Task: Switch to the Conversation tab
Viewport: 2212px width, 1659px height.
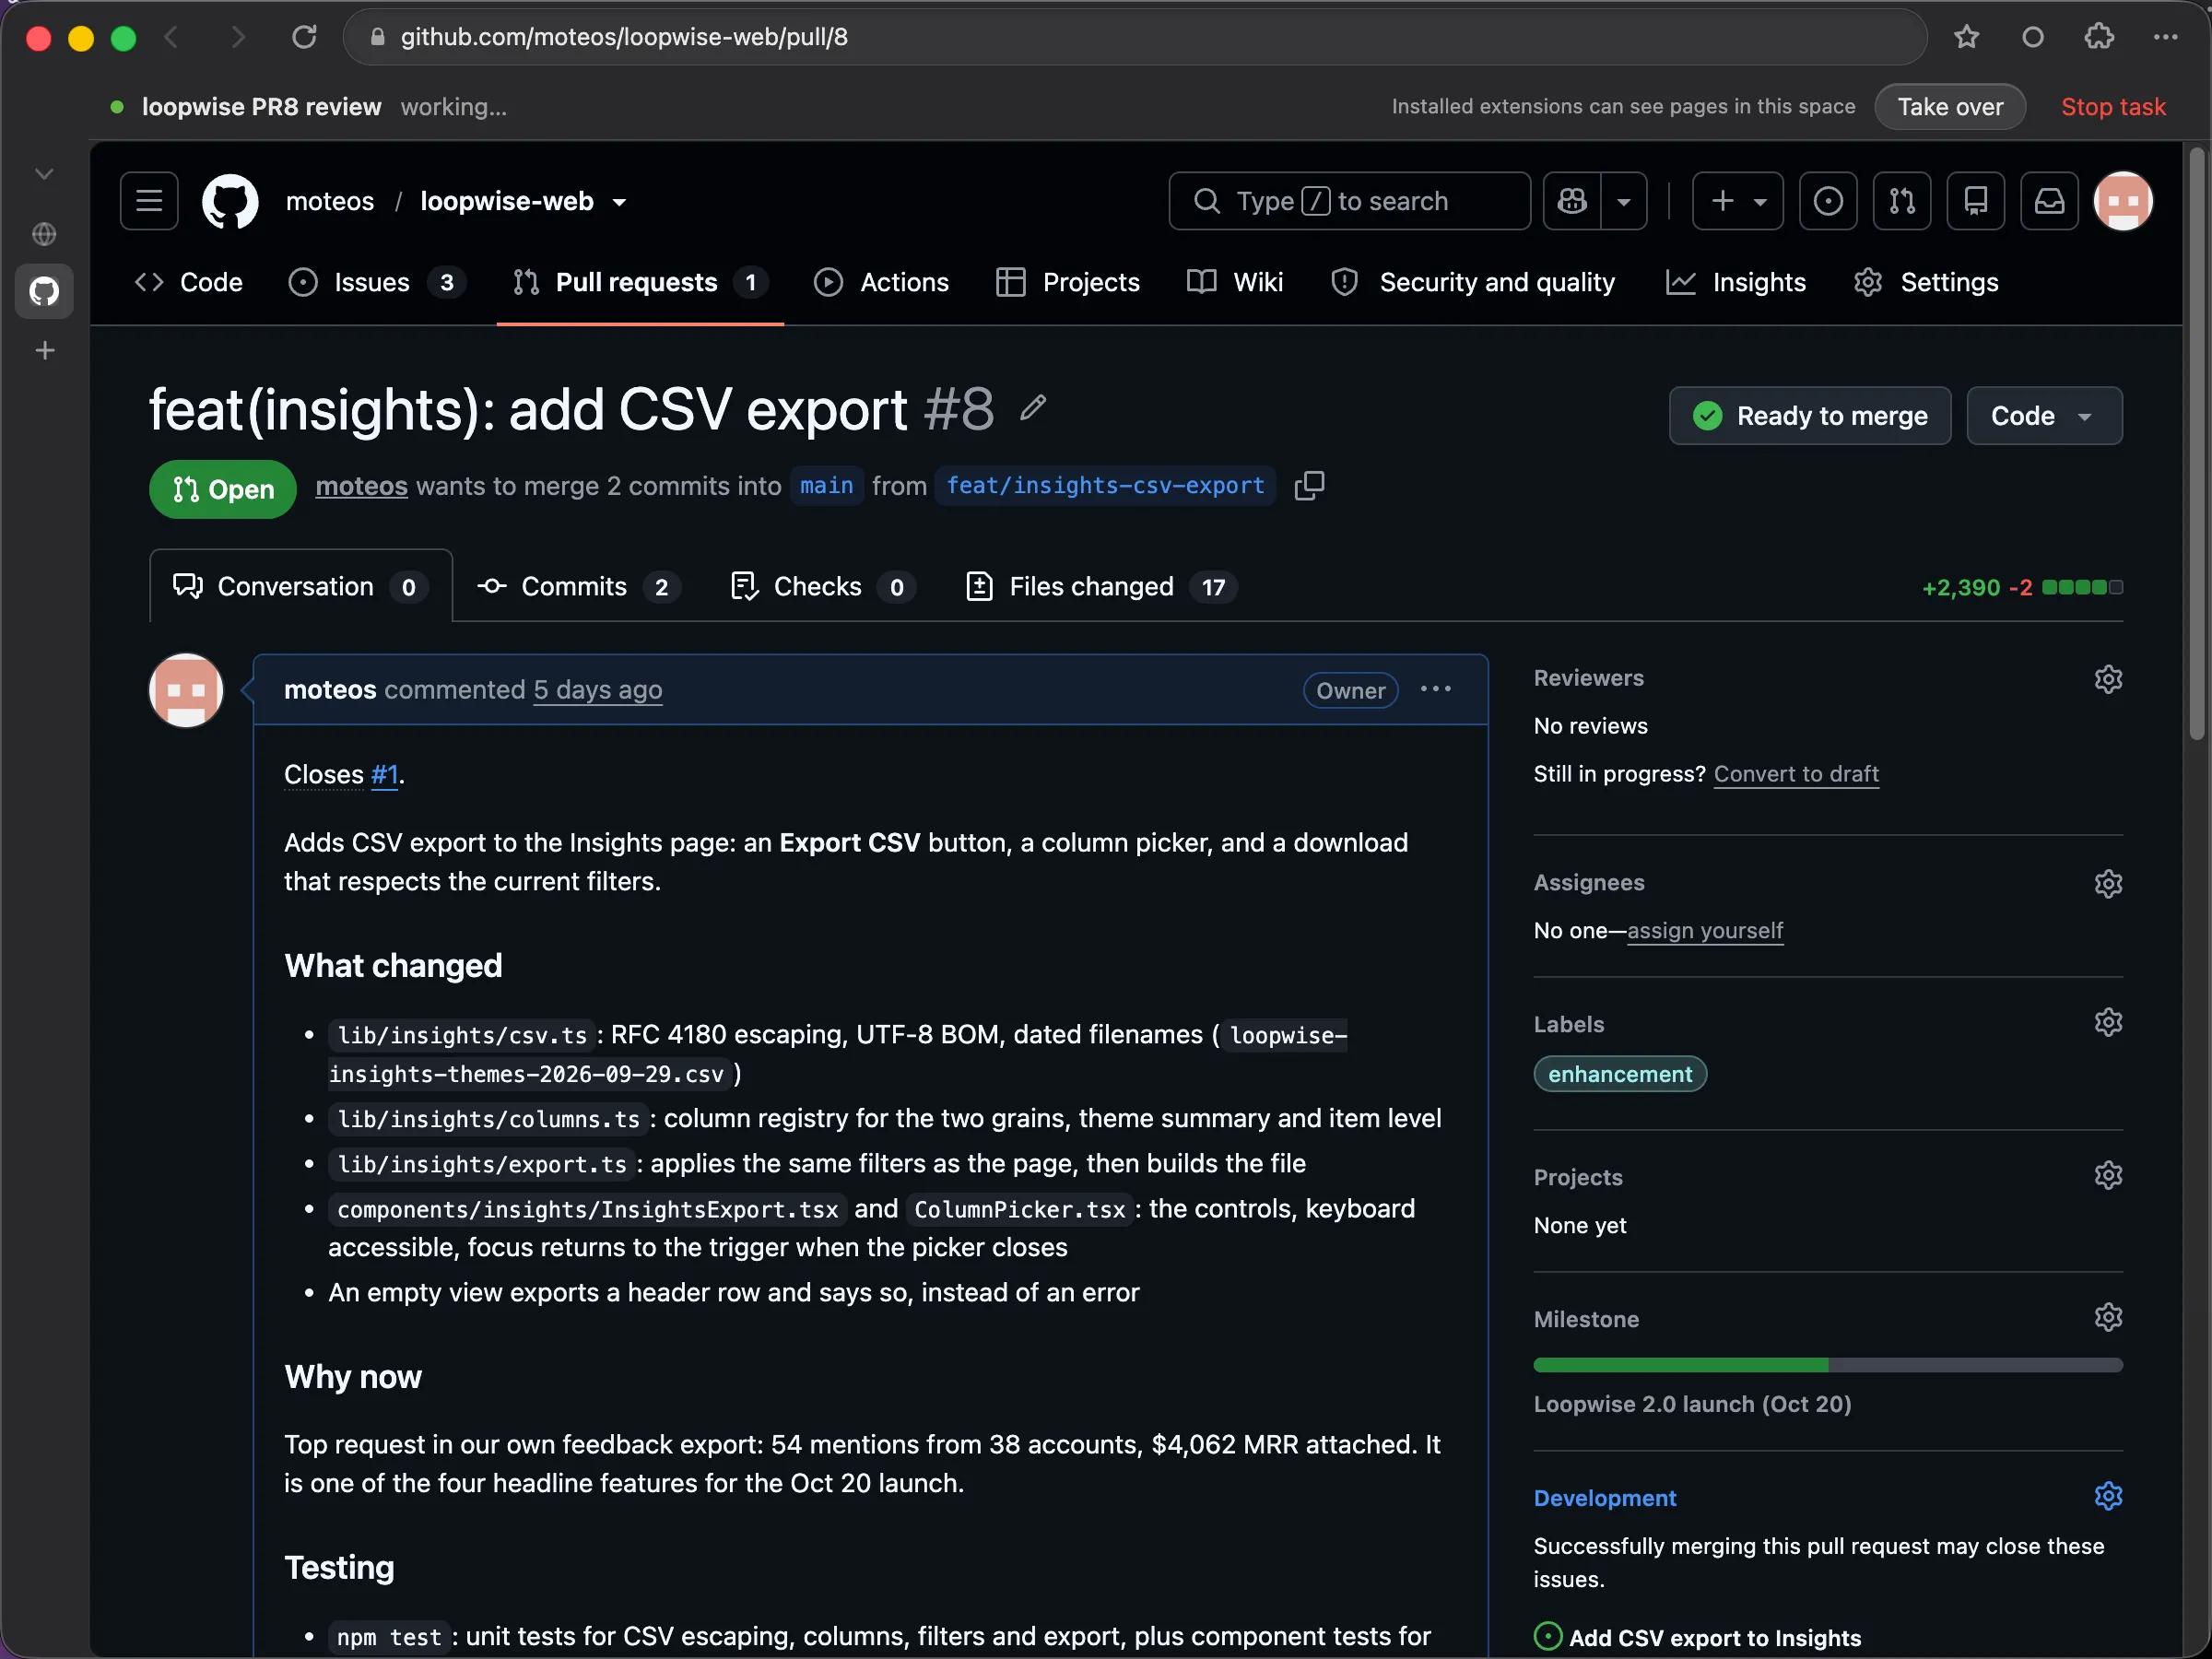Action: pyautogui.click(x=301, y=586)
